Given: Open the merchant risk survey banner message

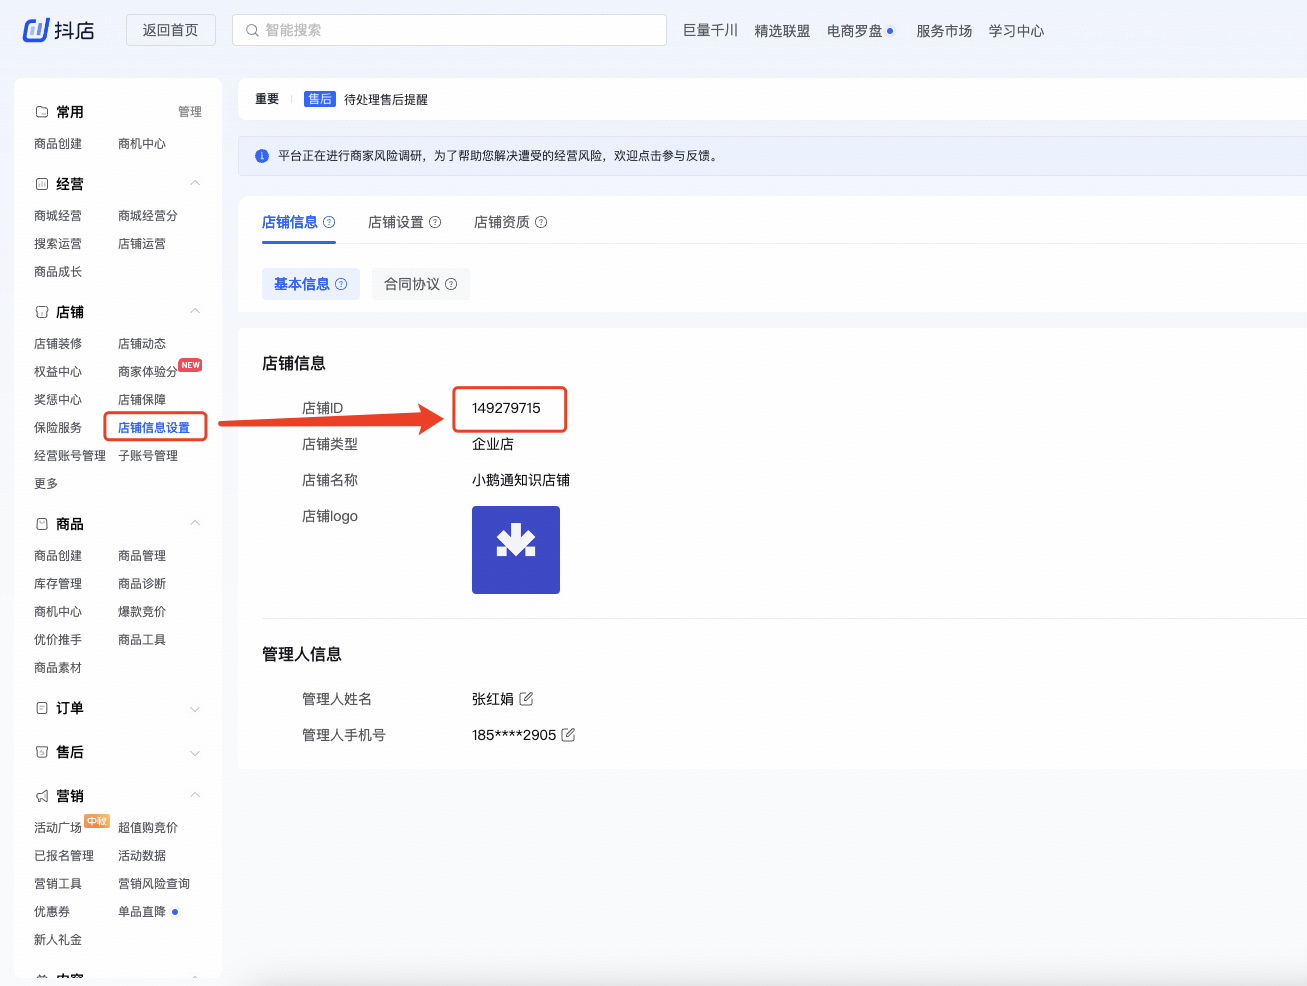Looking at the screenshot, I should coord(498,156).
